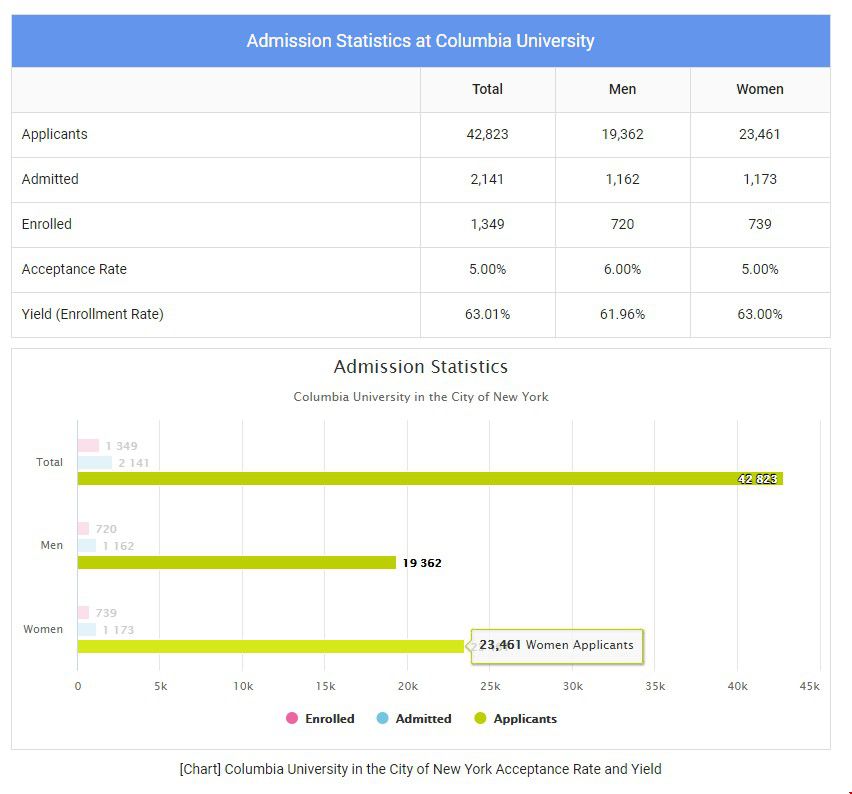852x794 pixels.
Task: Click the Women admitted blue bar
Action: tap(87, 629)
